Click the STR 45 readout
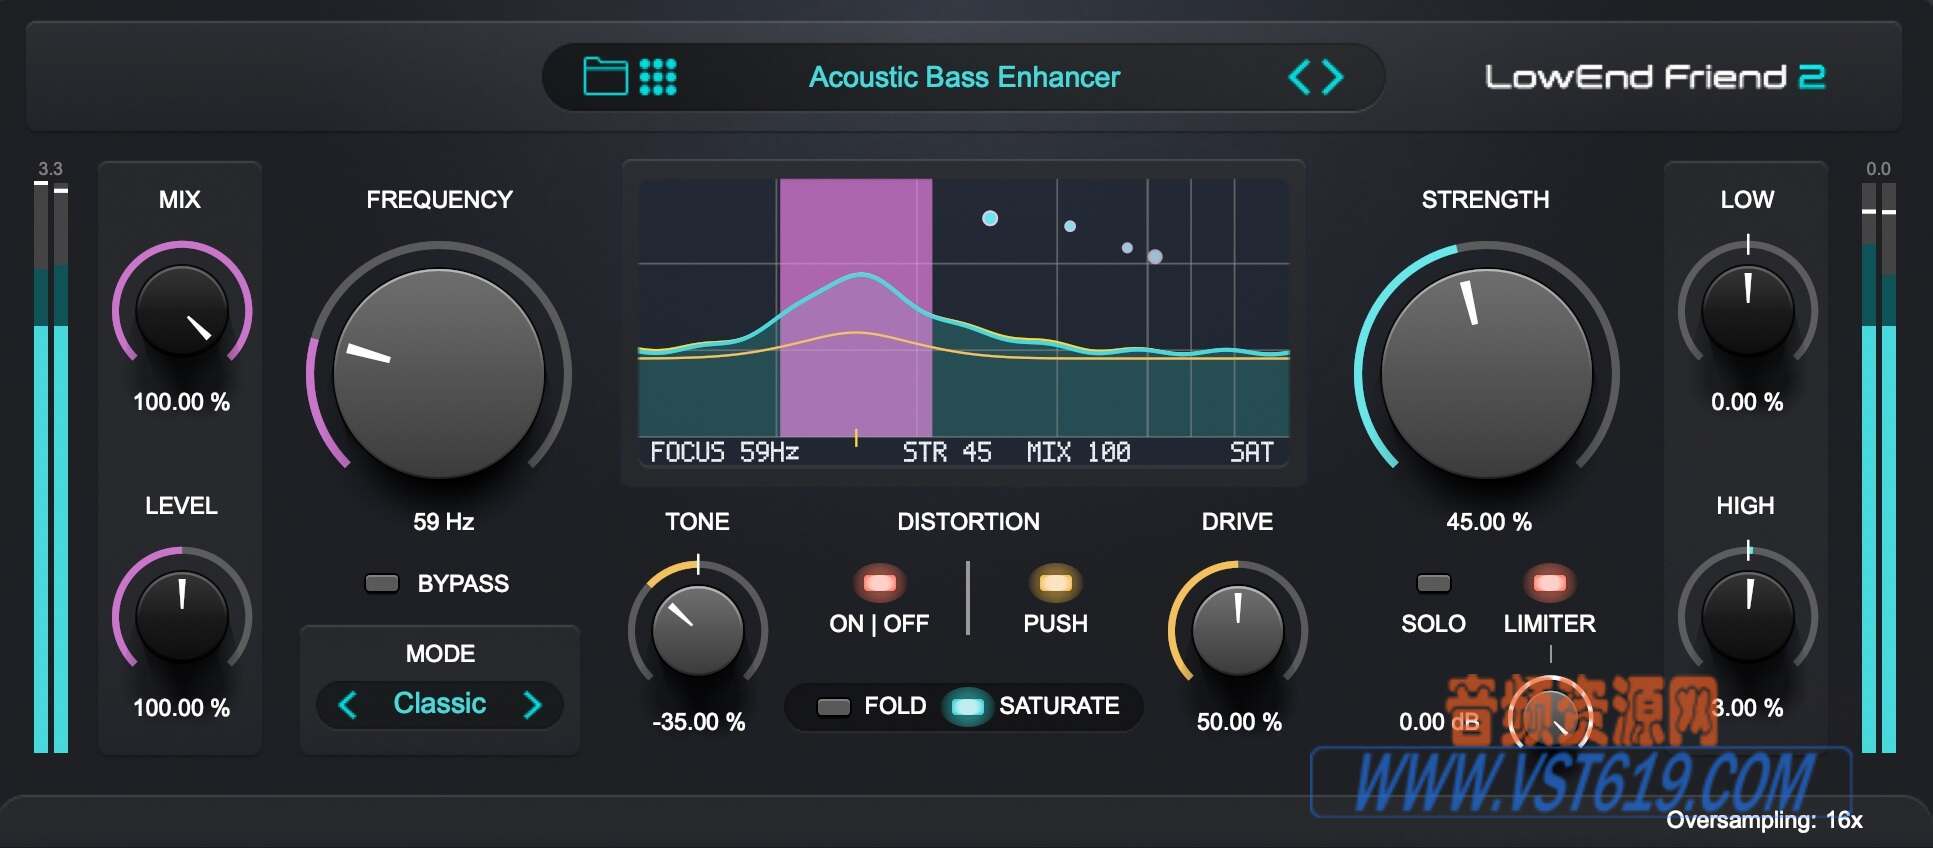This screenshot has height=848, width=1933. (947, 452)
